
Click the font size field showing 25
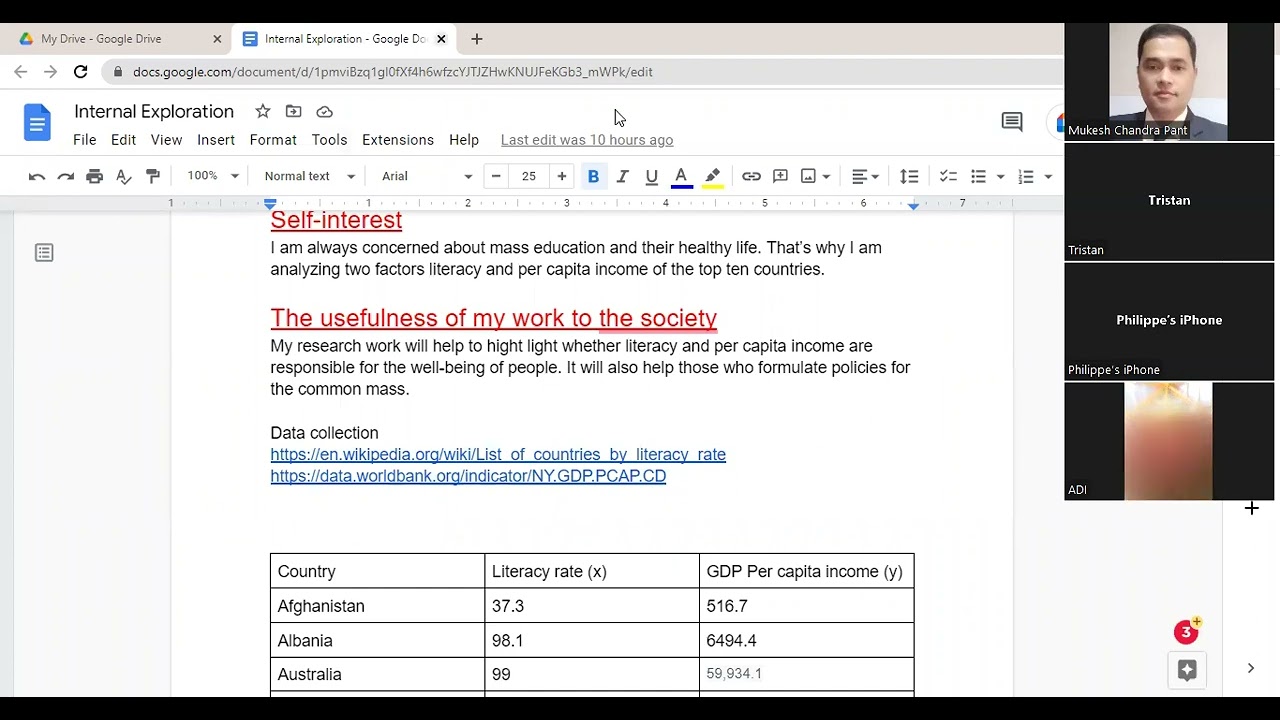(529, 176)
